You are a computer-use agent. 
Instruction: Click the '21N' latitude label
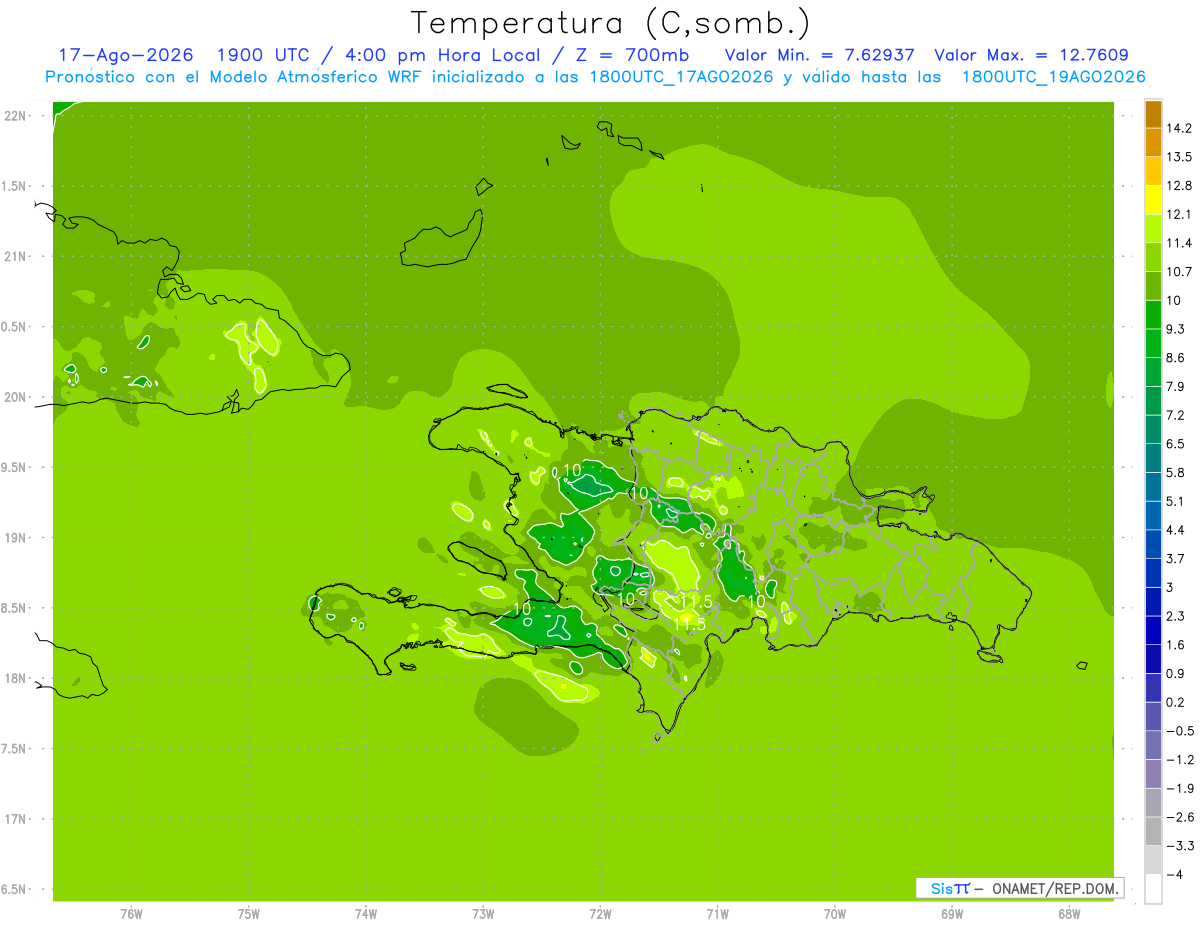(15, 257)
